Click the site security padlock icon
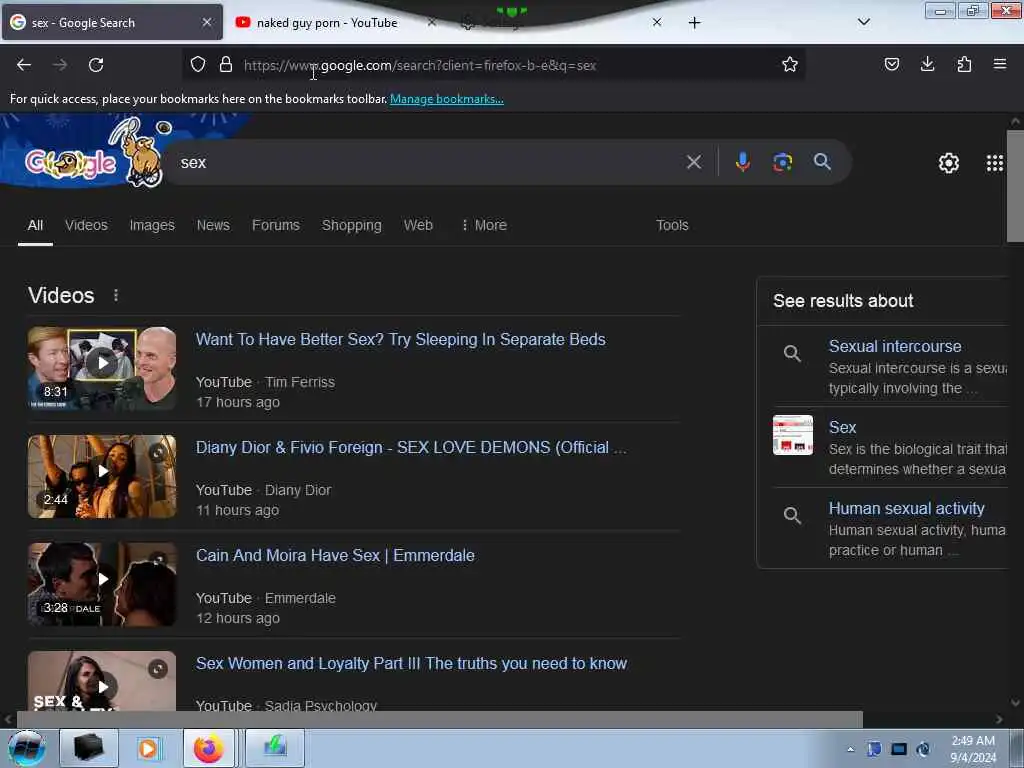1024x768 pixels. pyautogui.click(x=226, y=64)
